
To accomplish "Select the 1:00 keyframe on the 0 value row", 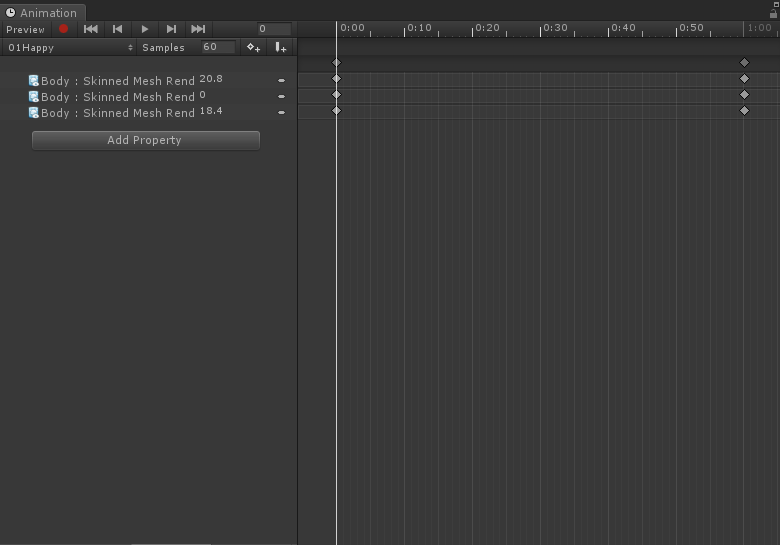I will click(x=744, y=94).
